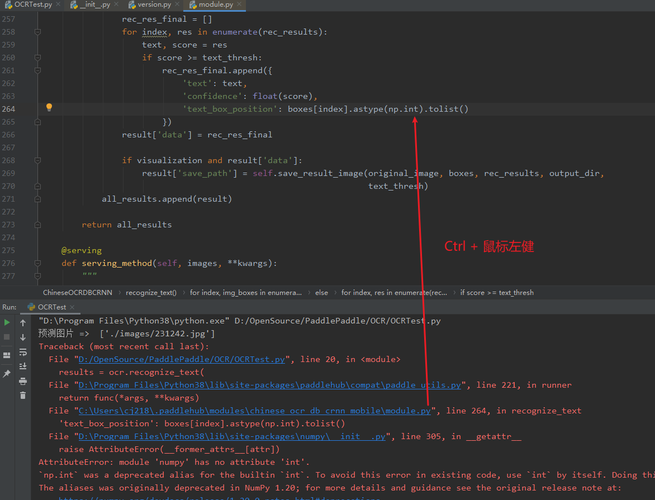Toggle scroll to end of console output
The image size is (655, 500).
coord(23,366)
